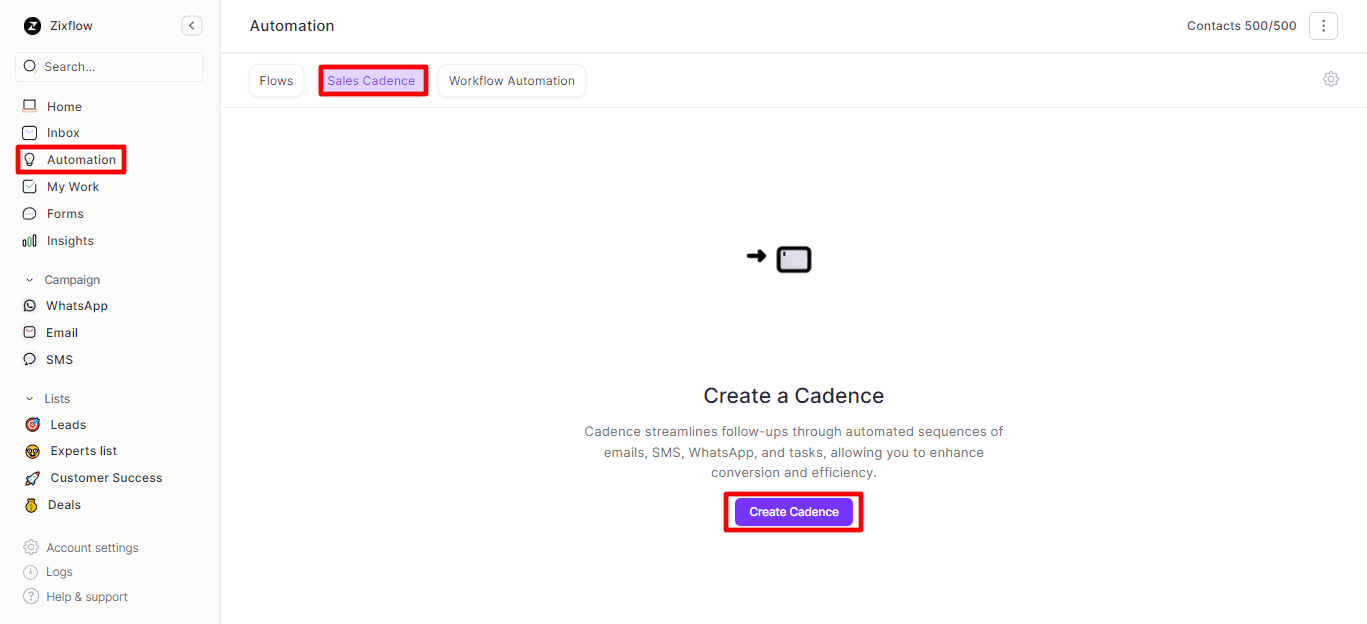
Task: Open the Email campaign icon in sidebar
Action: tap(30, 333)
